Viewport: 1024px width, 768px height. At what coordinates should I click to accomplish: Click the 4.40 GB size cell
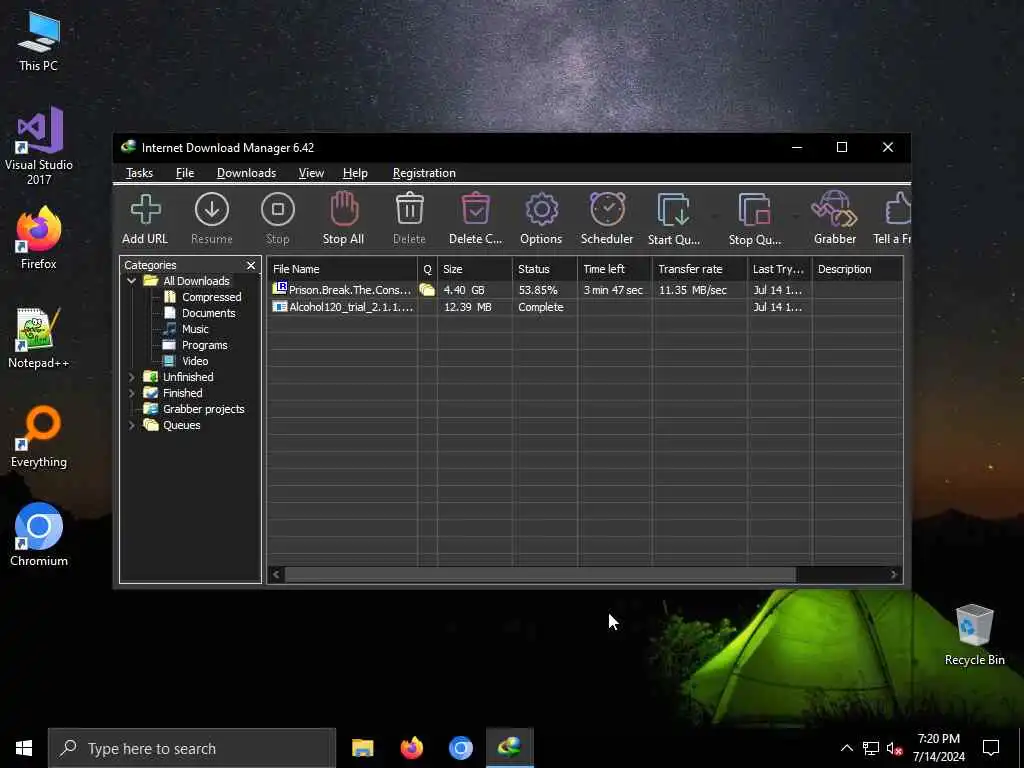(464, 290)
